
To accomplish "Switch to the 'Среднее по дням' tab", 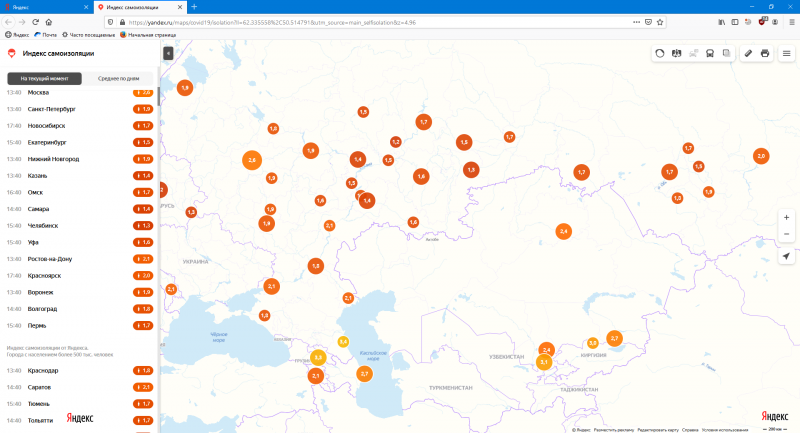I will [118, 79].
